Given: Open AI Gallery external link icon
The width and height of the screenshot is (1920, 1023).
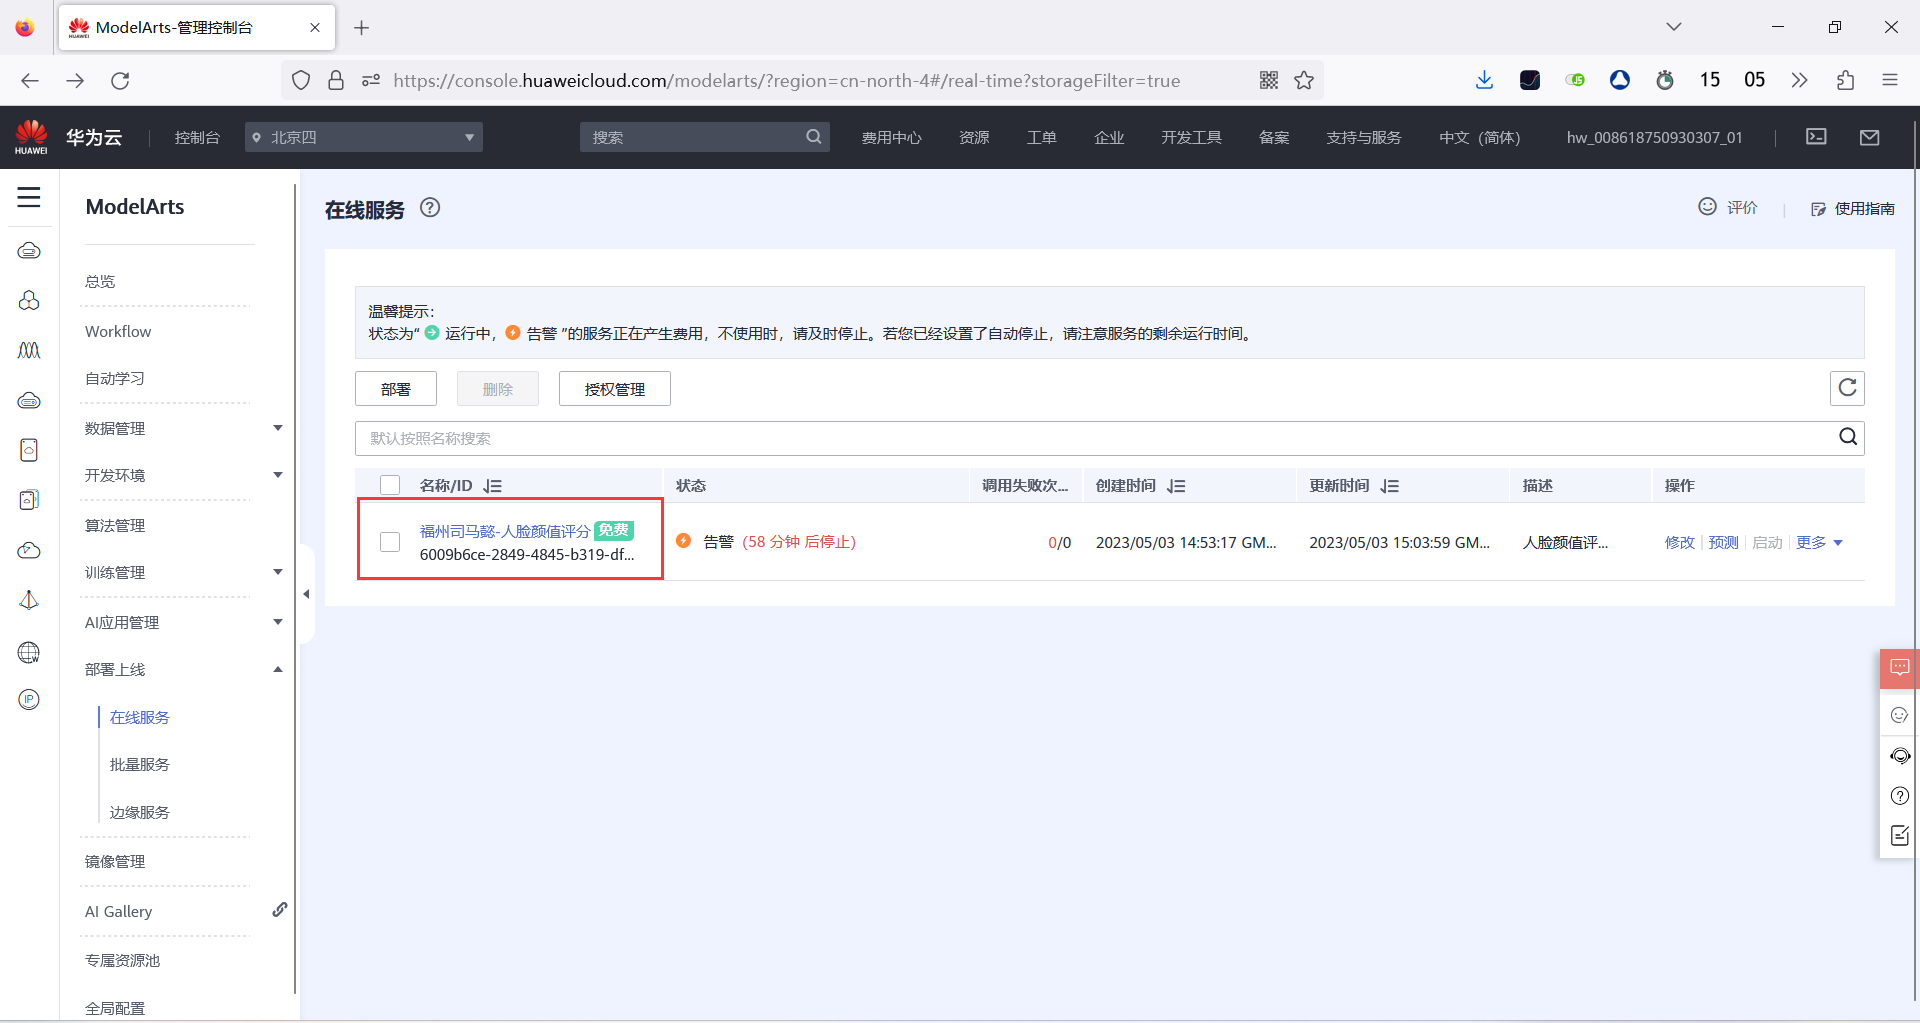Looking at the screenshot, I should pyautogui.click(x=280, y=910).
